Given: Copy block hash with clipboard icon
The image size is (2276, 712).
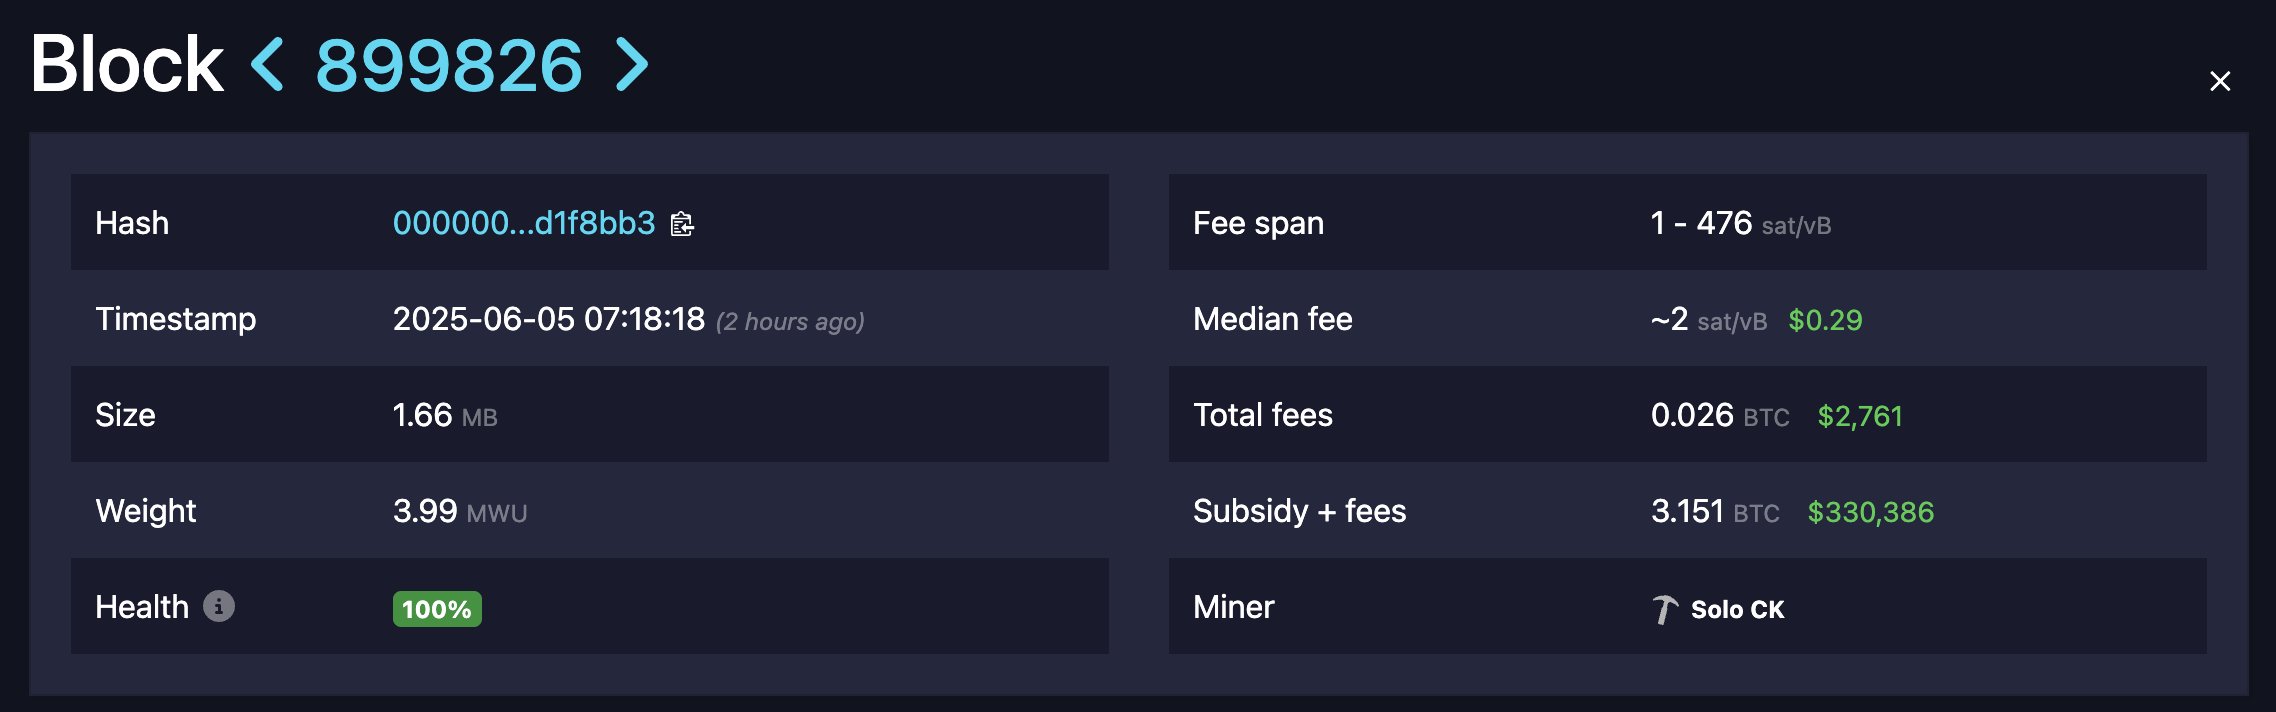Looking at the screenshot, I should (x=682, y=224).
